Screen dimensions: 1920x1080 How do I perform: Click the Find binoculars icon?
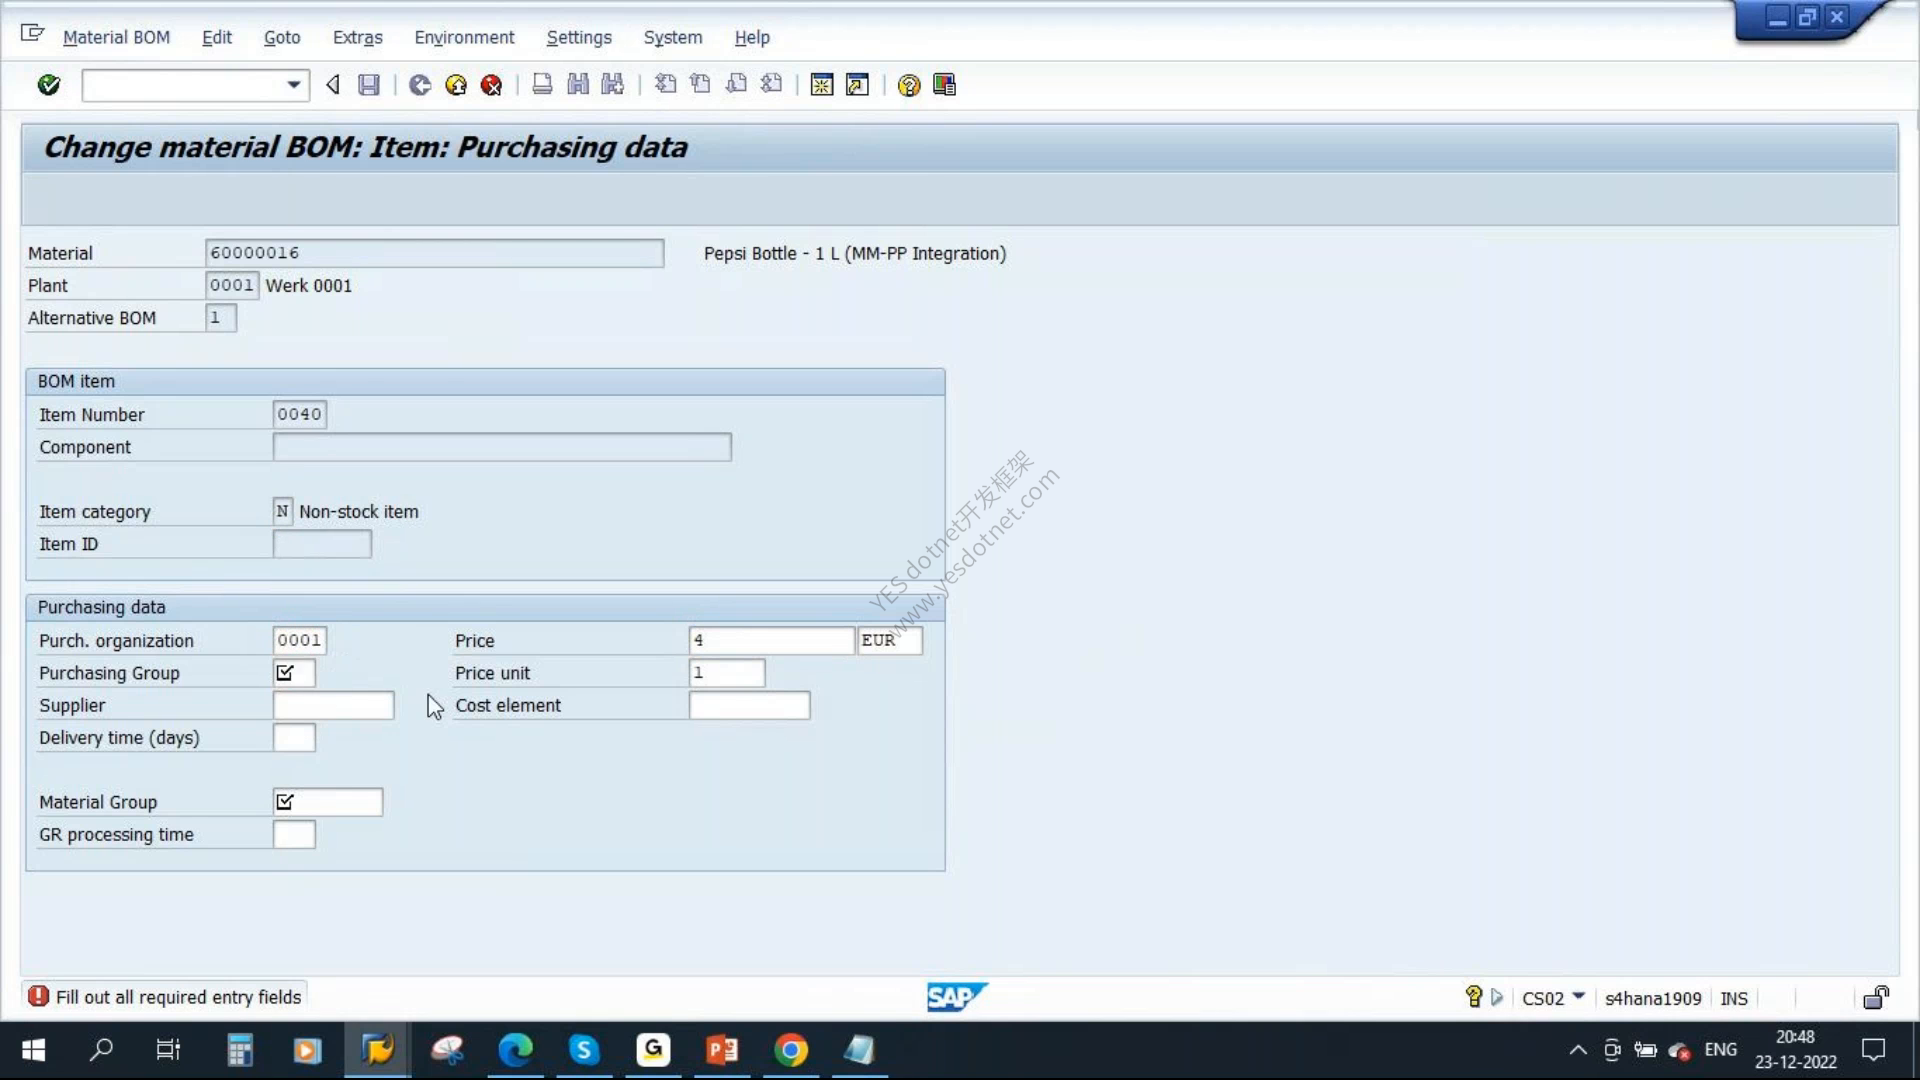pos(578,85)
